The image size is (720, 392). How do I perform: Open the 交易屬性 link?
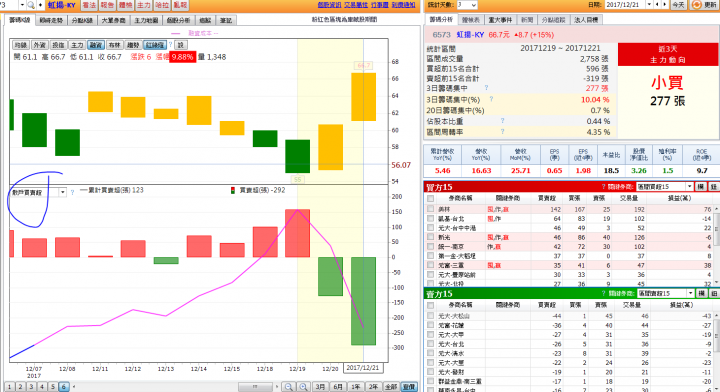point(356,5)
